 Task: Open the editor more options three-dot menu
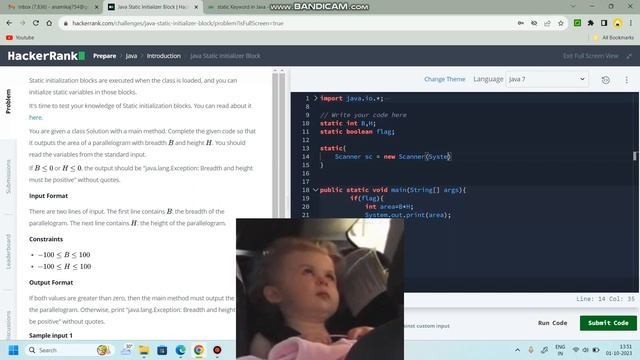(627, 80)
